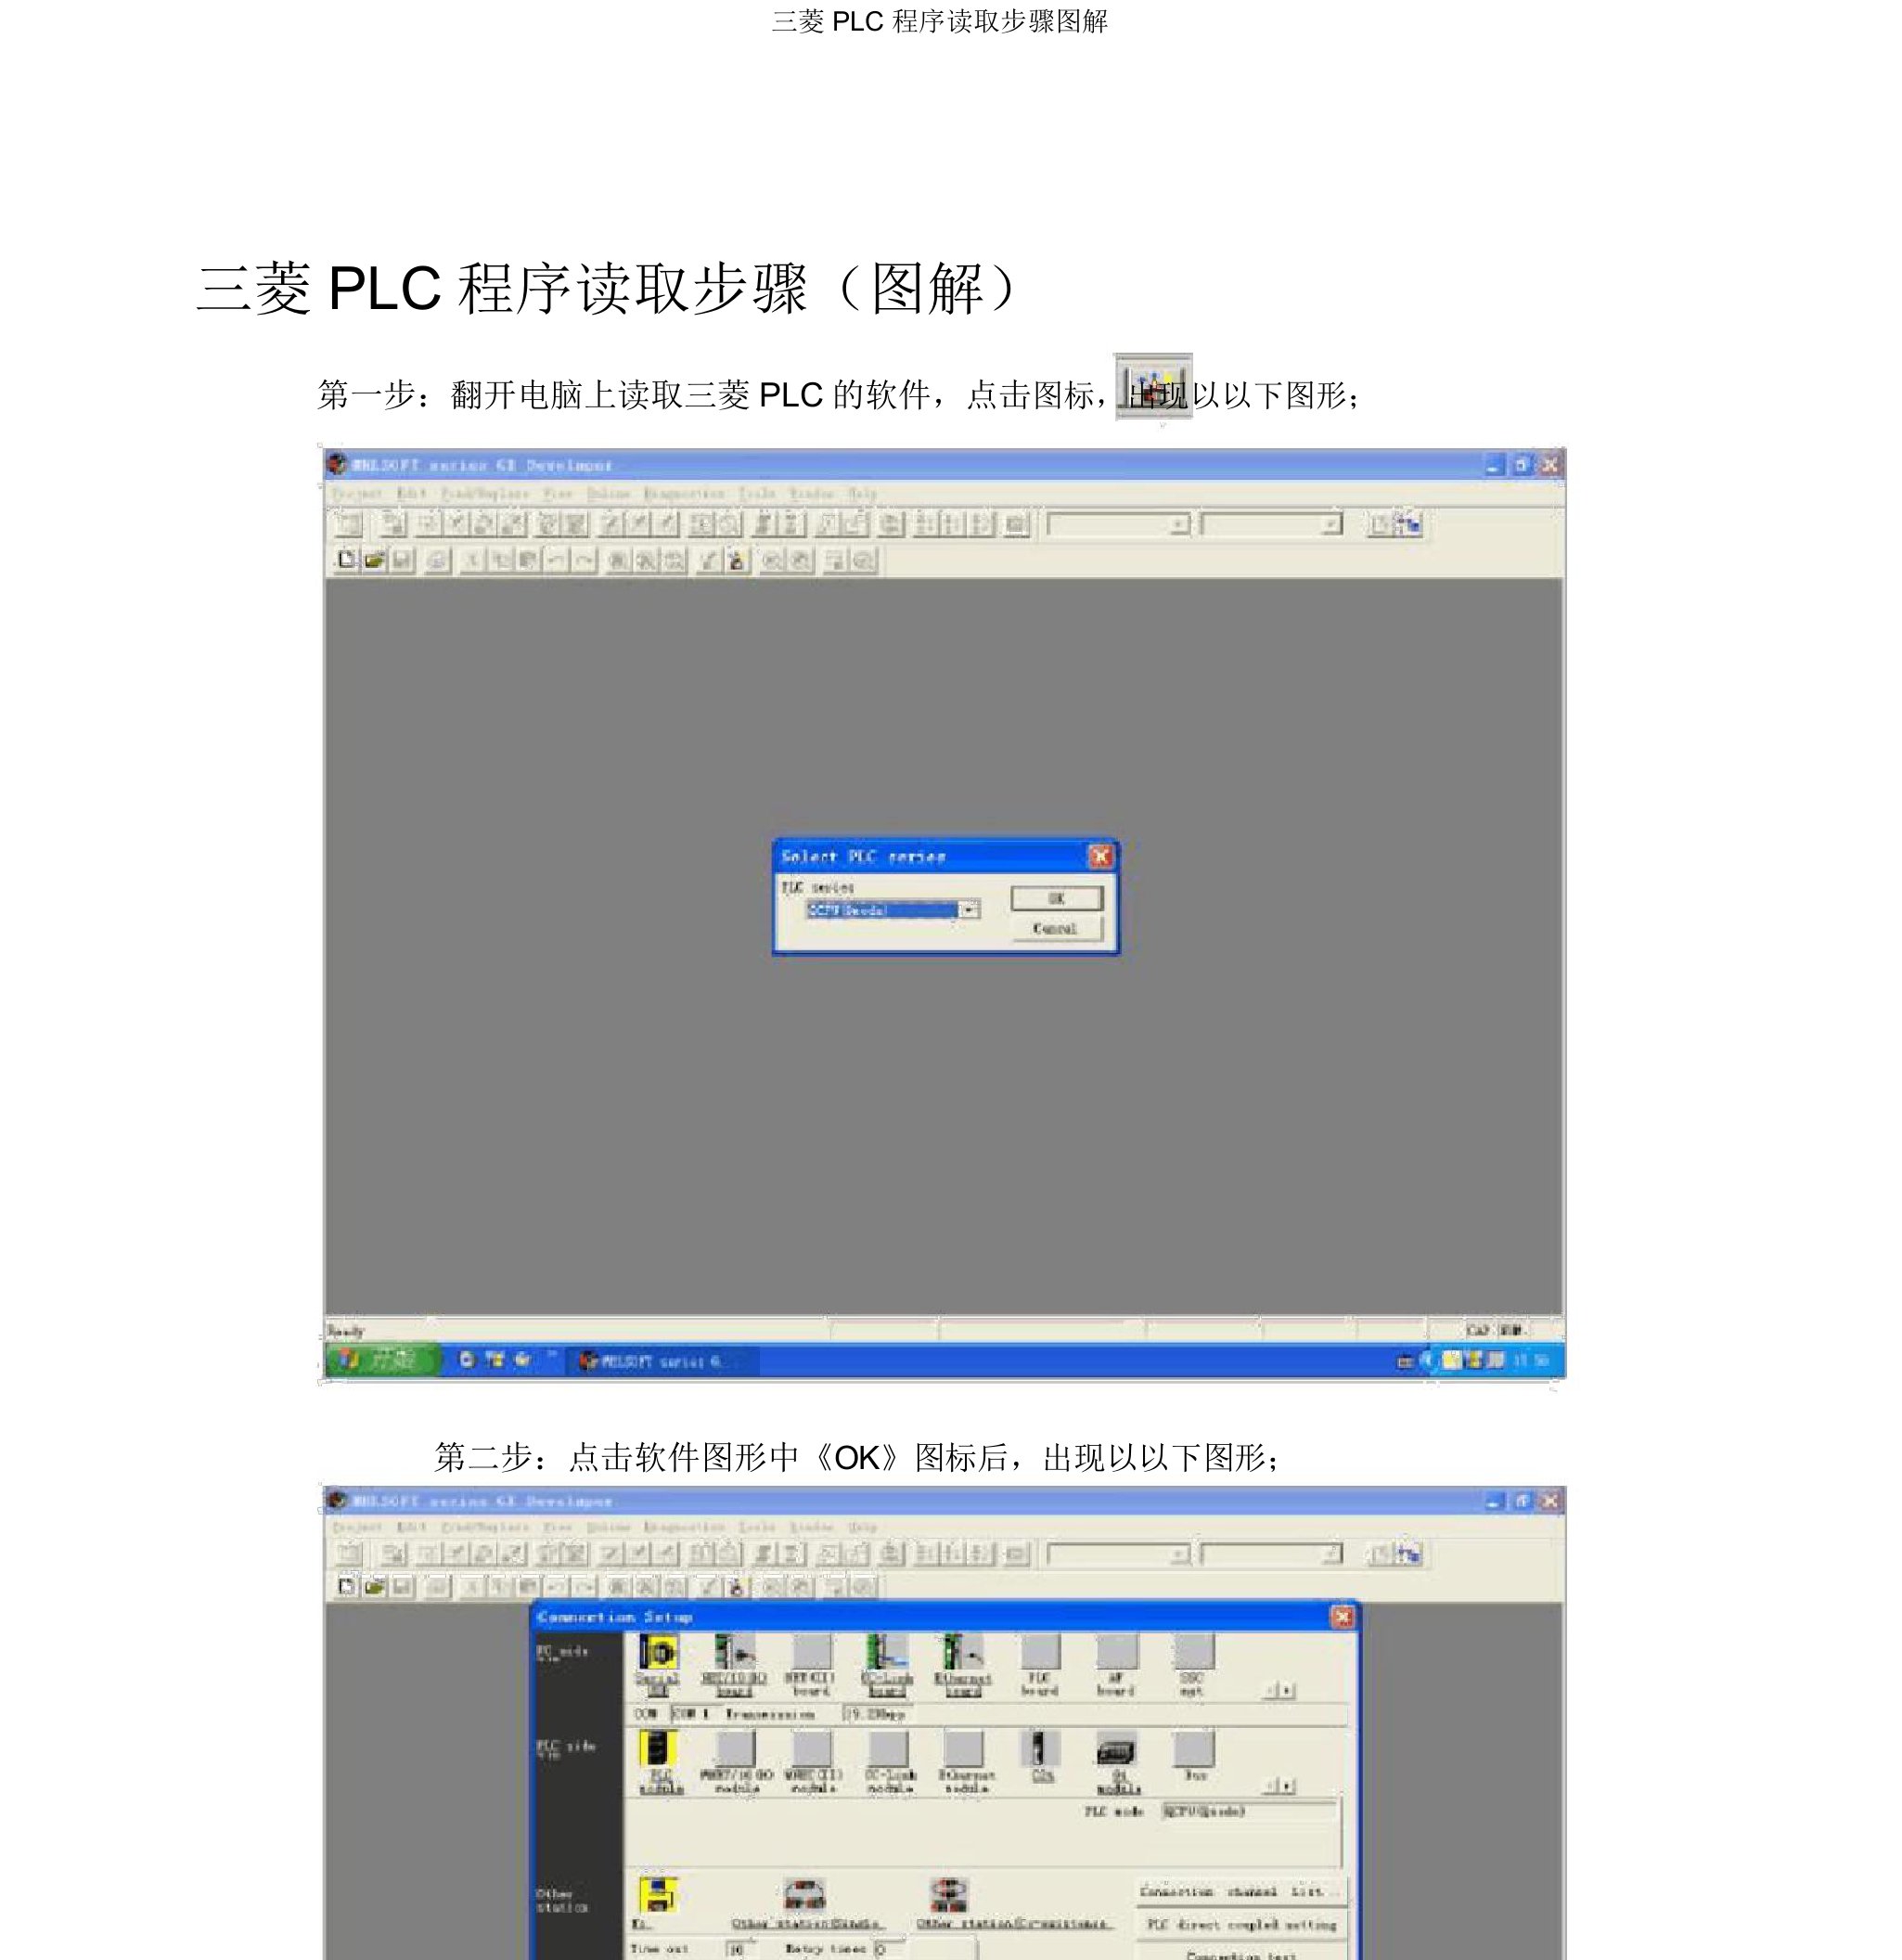Screen dimensions: 1902x1960
Task: Click New project icon in step-one screenshot toolbar
Action: click(x=346, y=560)
